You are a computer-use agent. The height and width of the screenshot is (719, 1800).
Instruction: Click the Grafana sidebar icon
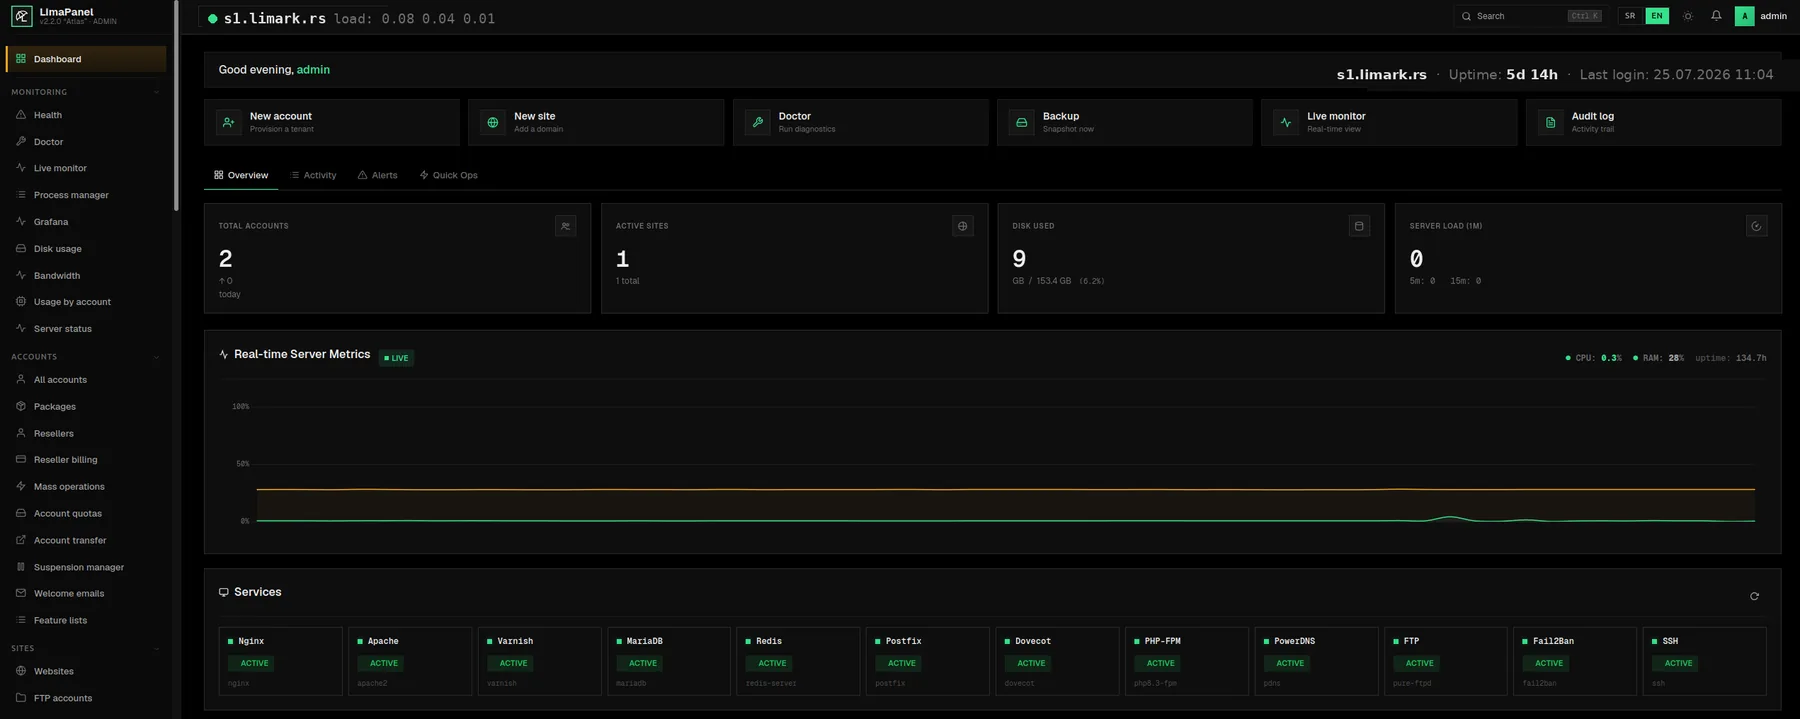21,221
